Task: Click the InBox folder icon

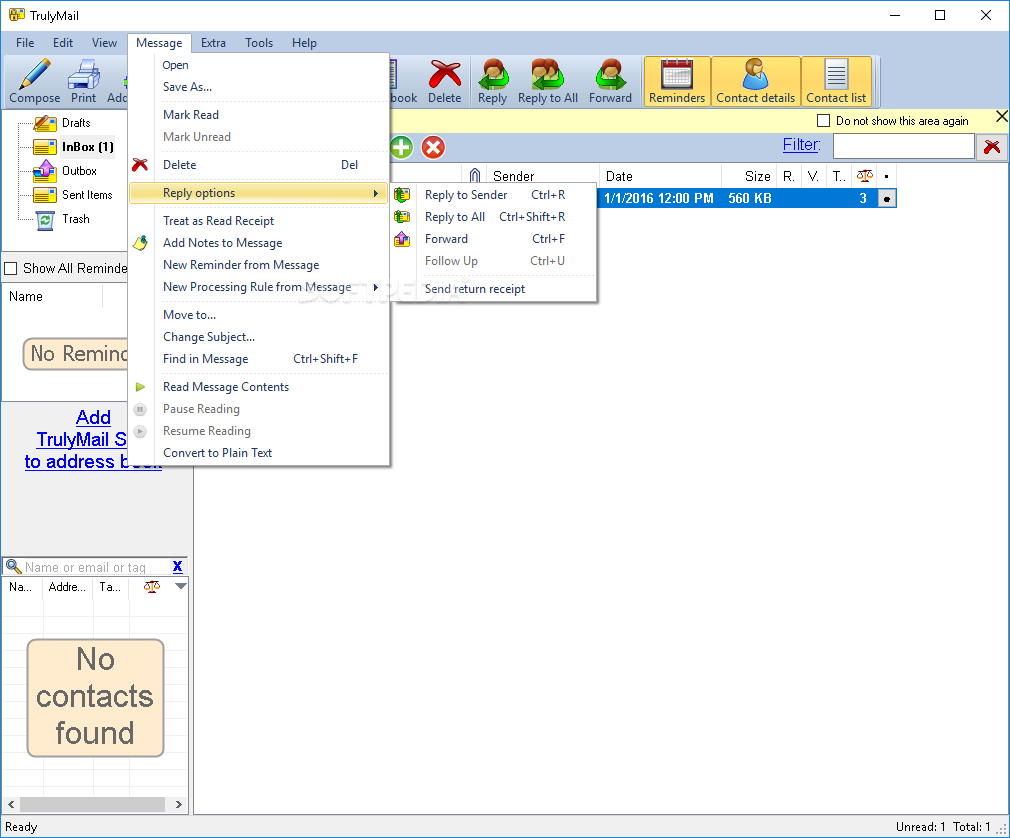Action: (x=45, y=147)
